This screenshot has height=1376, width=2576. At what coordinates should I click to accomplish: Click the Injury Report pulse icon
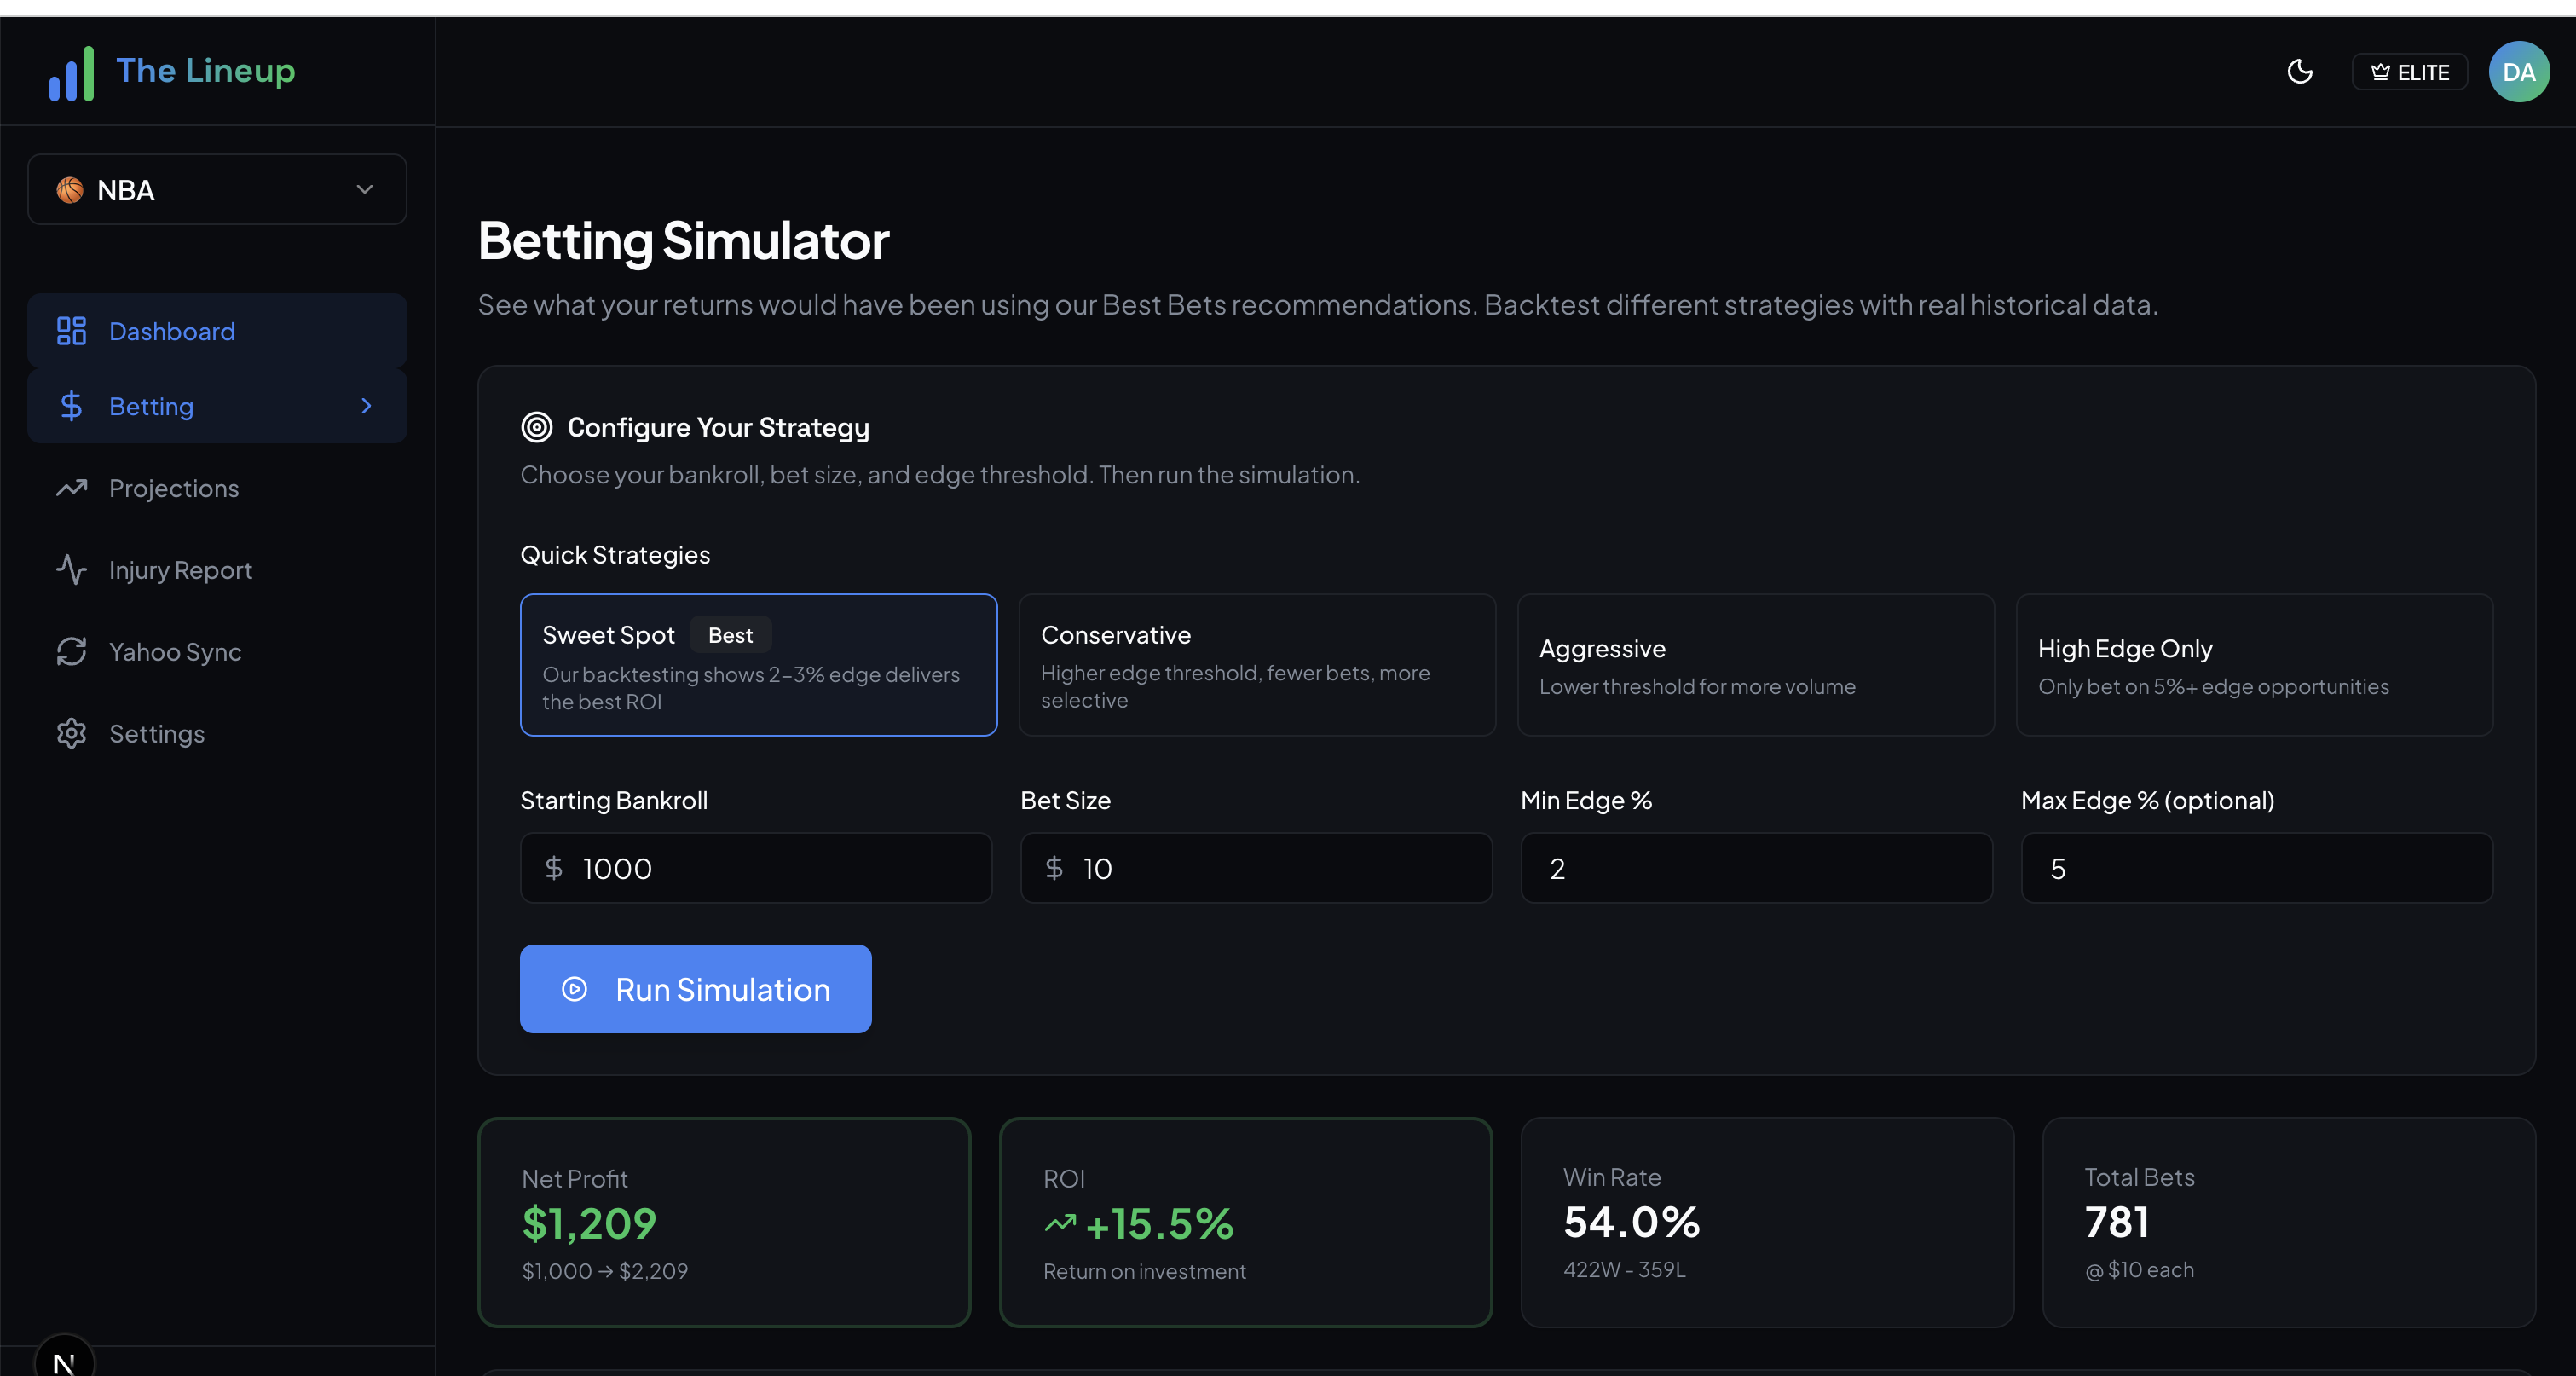coord(71,570)
